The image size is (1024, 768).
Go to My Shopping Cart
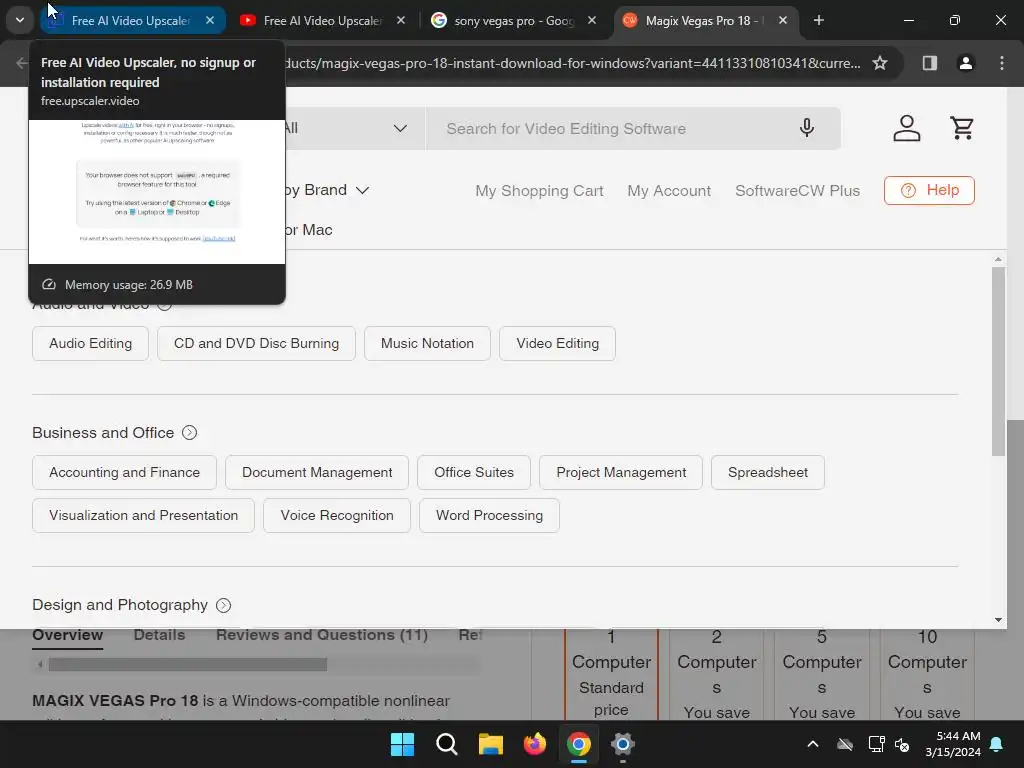click(x=539, y=191)
